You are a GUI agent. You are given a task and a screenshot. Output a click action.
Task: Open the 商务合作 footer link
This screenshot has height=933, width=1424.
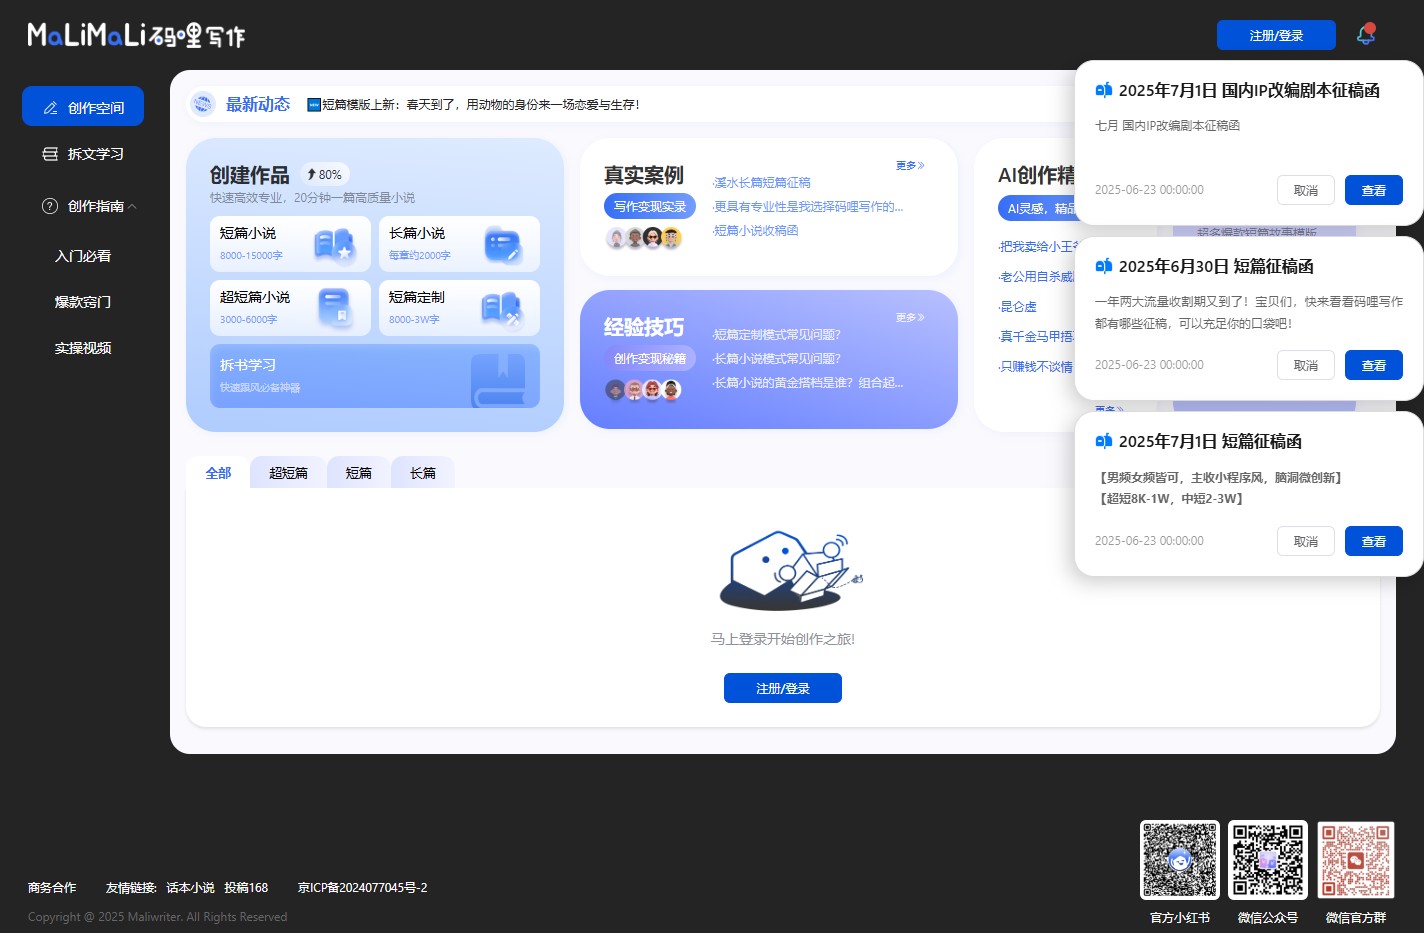pos(52,887)
